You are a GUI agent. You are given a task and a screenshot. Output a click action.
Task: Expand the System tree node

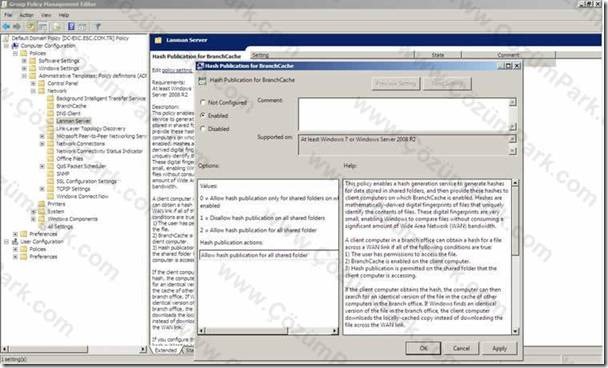pos(33,212)
